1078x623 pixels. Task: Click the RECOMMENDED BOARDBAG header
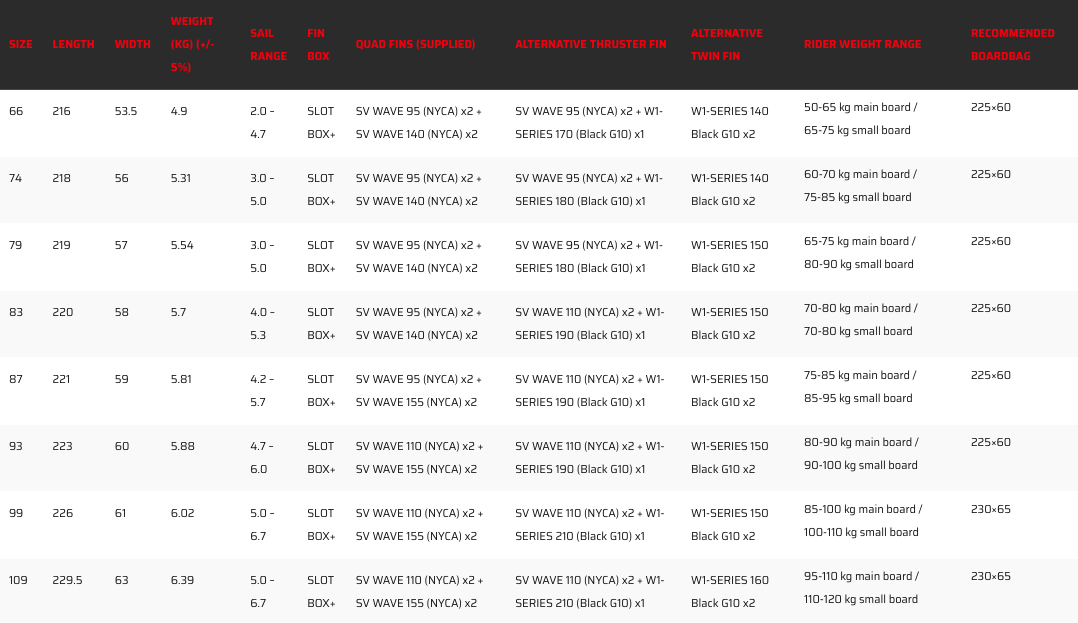tap(1013, 44)
